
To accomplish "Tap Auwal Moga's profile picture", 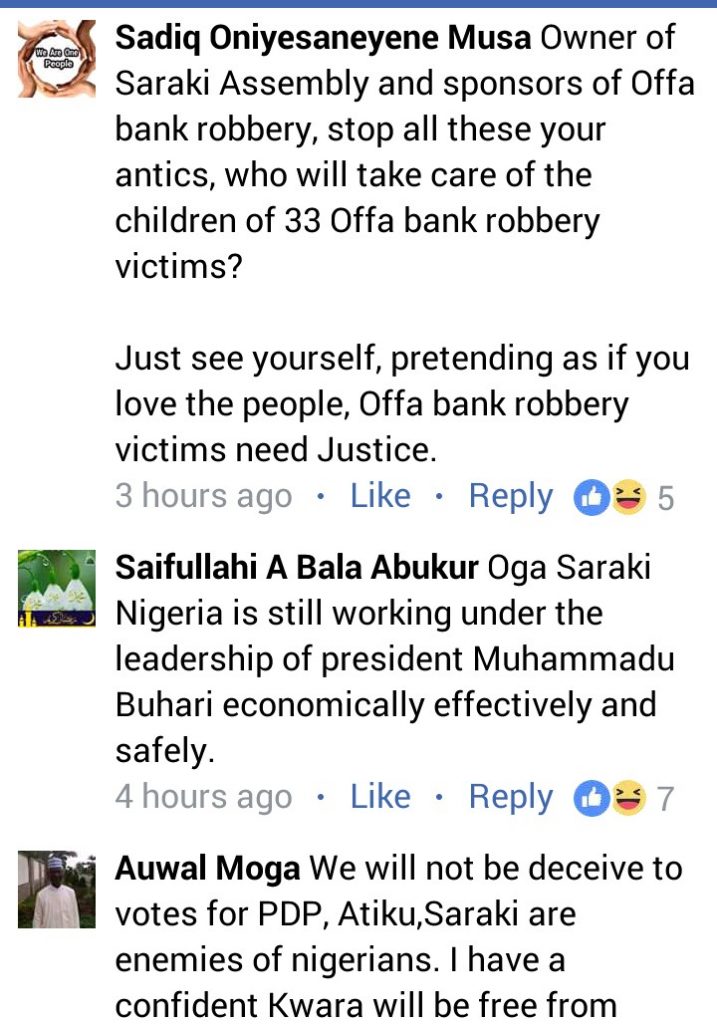I will (57, 889).
